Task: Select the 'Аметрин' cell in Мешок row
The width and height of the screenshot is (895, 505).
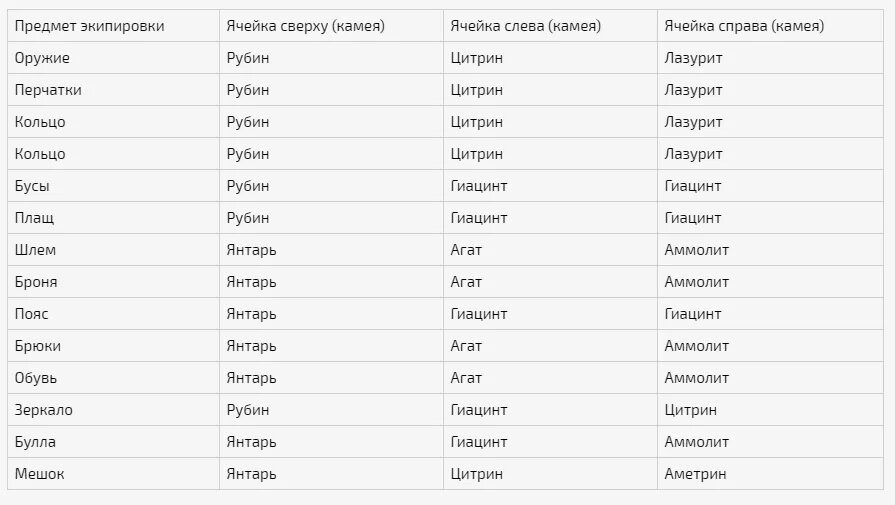Action: pos(770,473)
